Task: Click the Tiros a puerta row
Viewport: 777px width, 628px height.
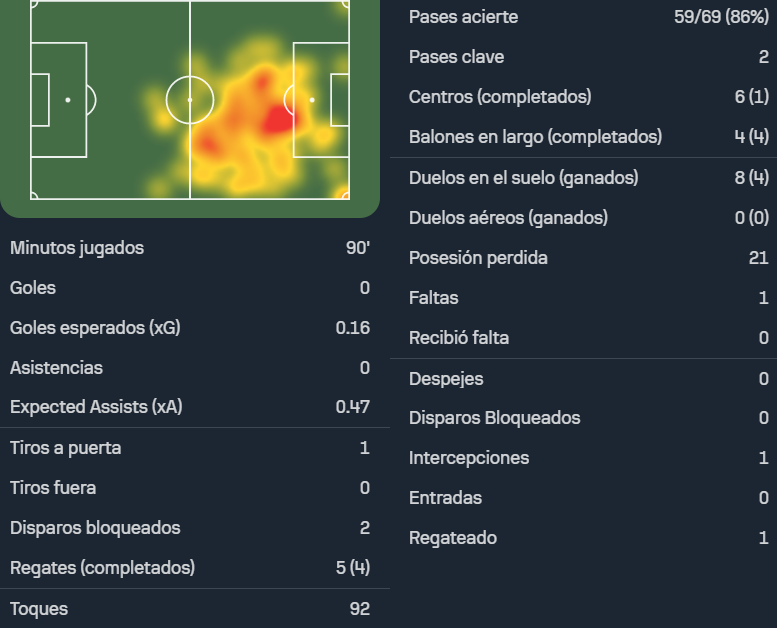Action: [190, 448]
